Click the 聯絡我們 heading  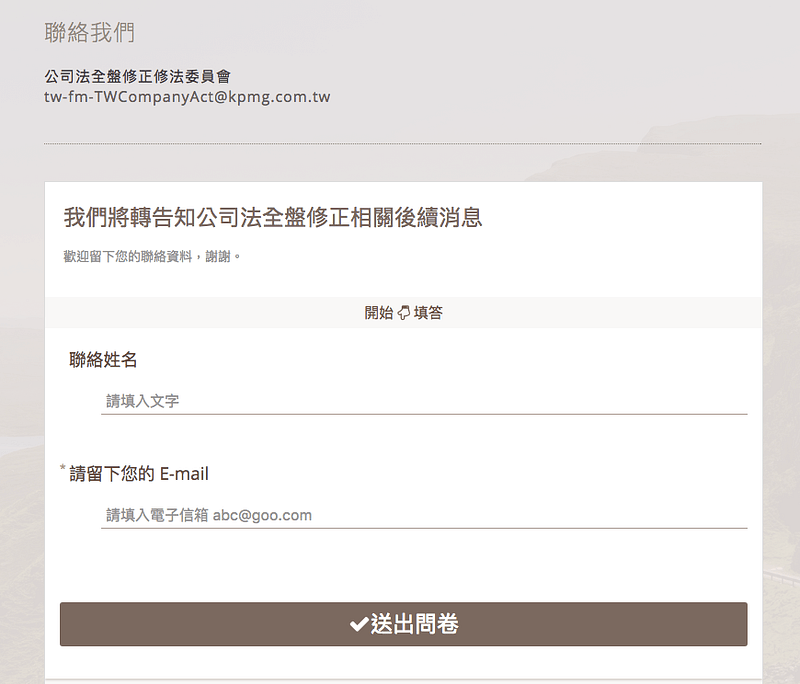89,33
